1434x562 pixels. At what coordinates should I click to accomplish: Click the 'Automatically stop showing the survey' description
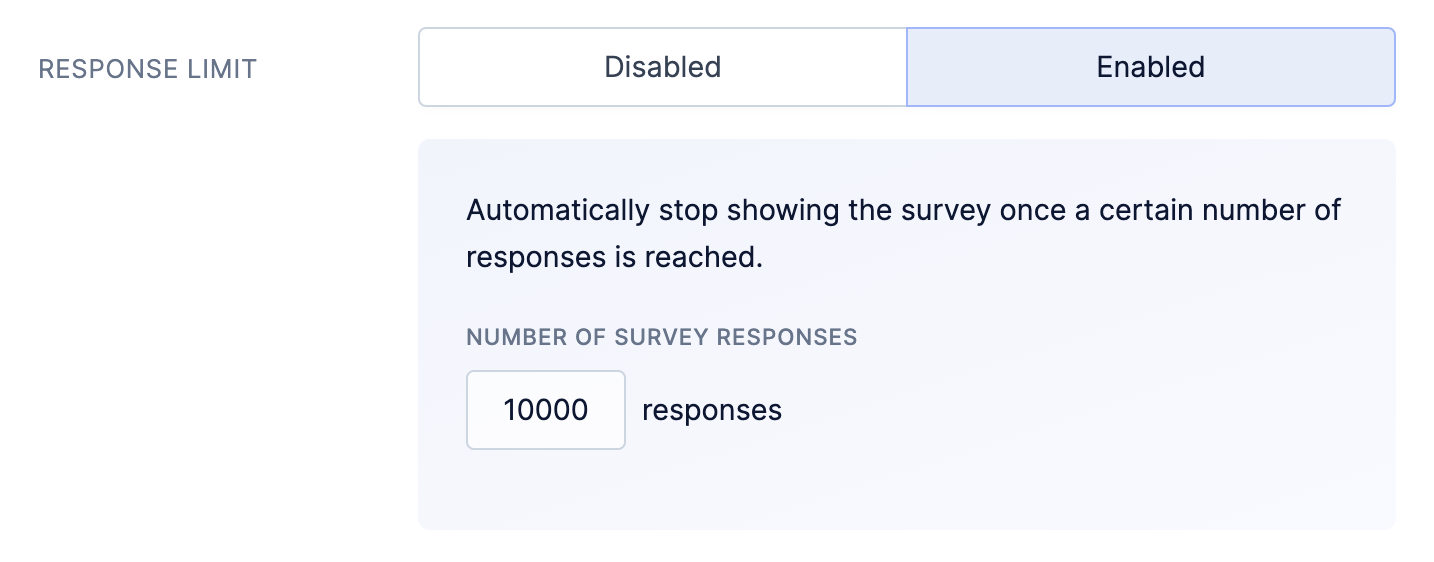click(904, 234)
